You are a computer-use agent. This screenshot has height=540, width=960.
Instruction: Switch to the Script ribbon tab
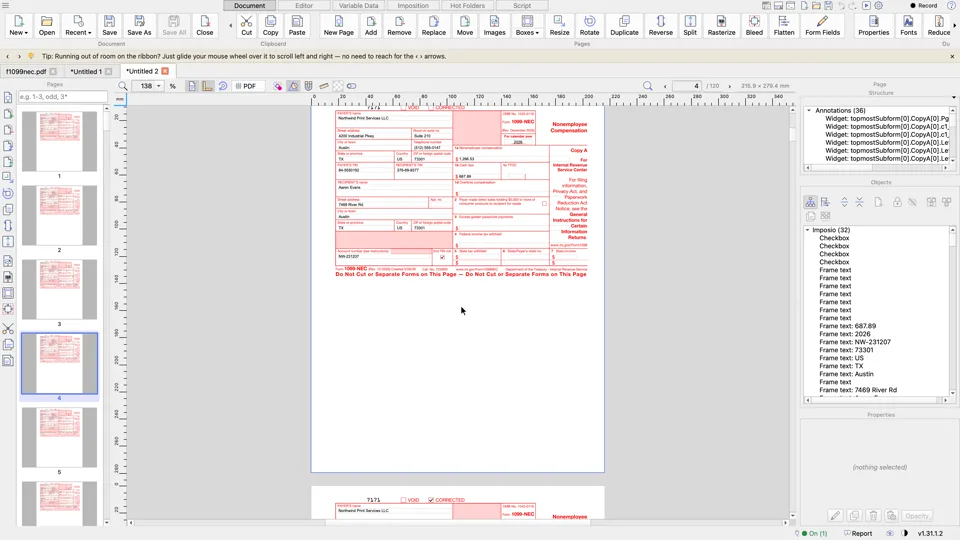(x=522, y=6)
